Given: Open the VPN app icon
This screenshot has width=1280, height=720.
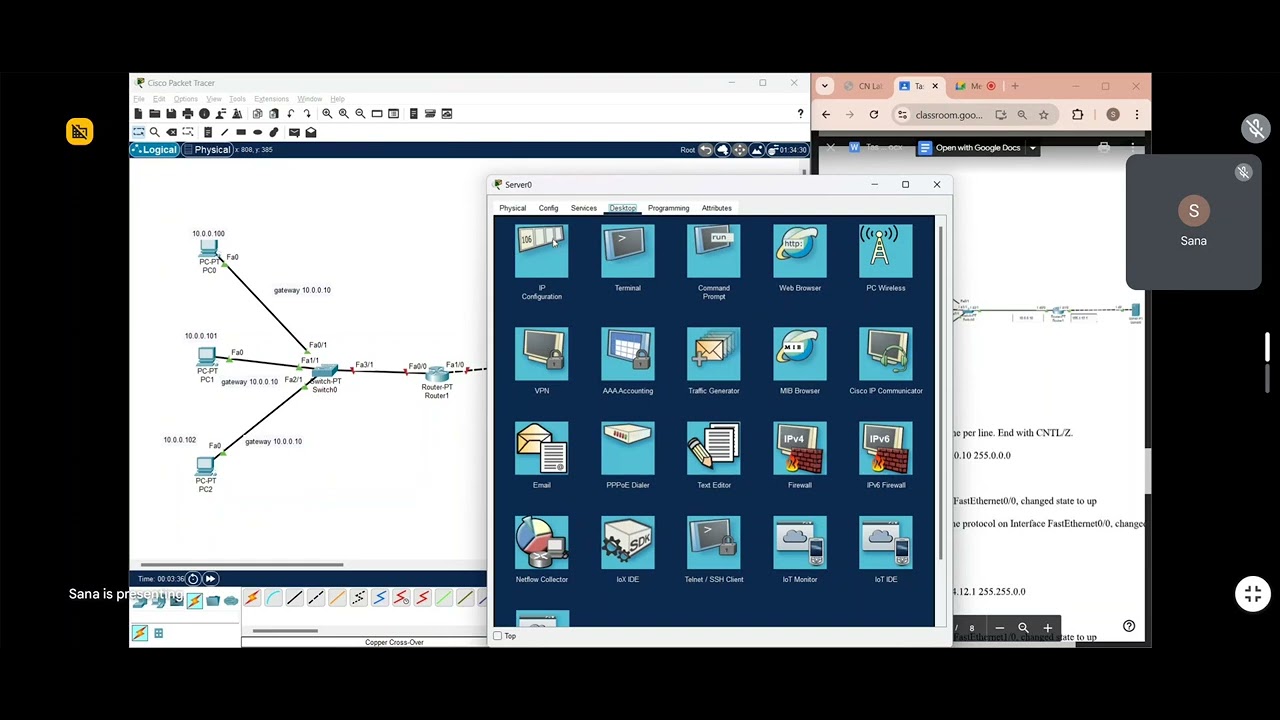Looking at the screenshot, I should (x=541, y=354).
